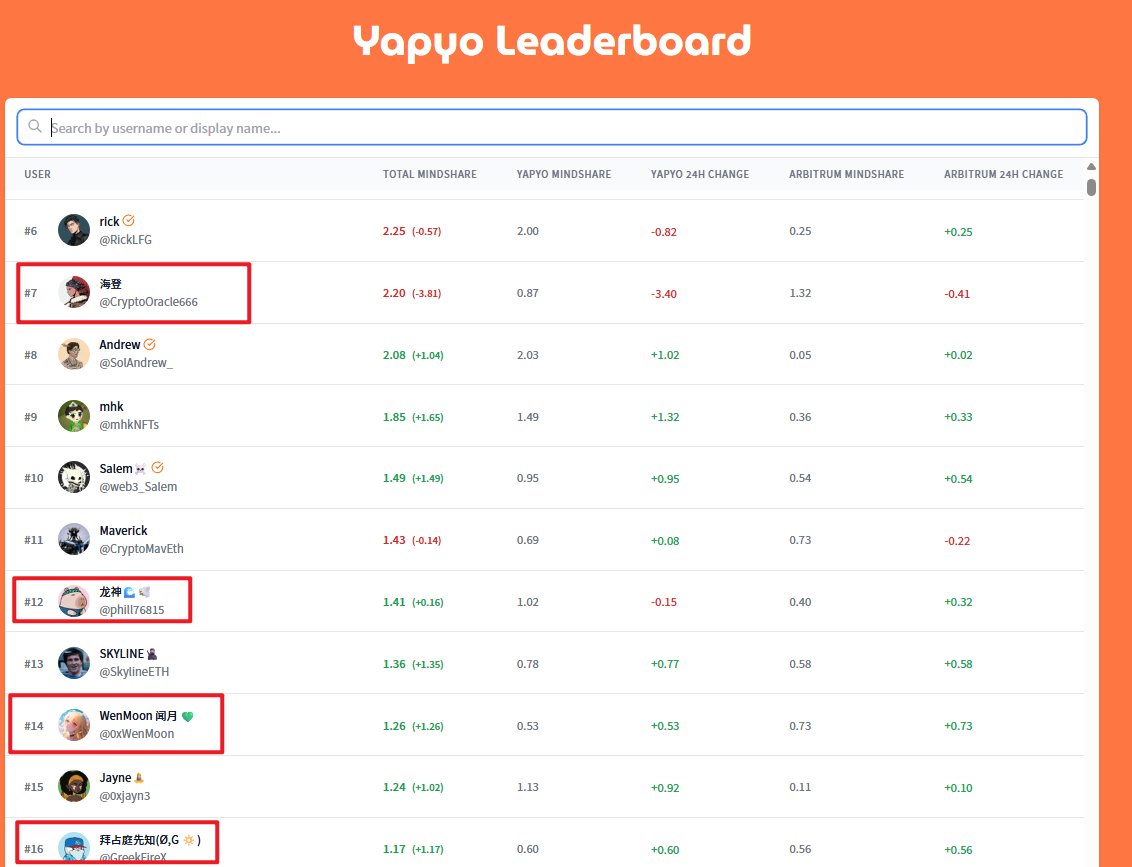Select the display name "rick"
Screen dimensions: 1132x867
click(x=109, y=222)
